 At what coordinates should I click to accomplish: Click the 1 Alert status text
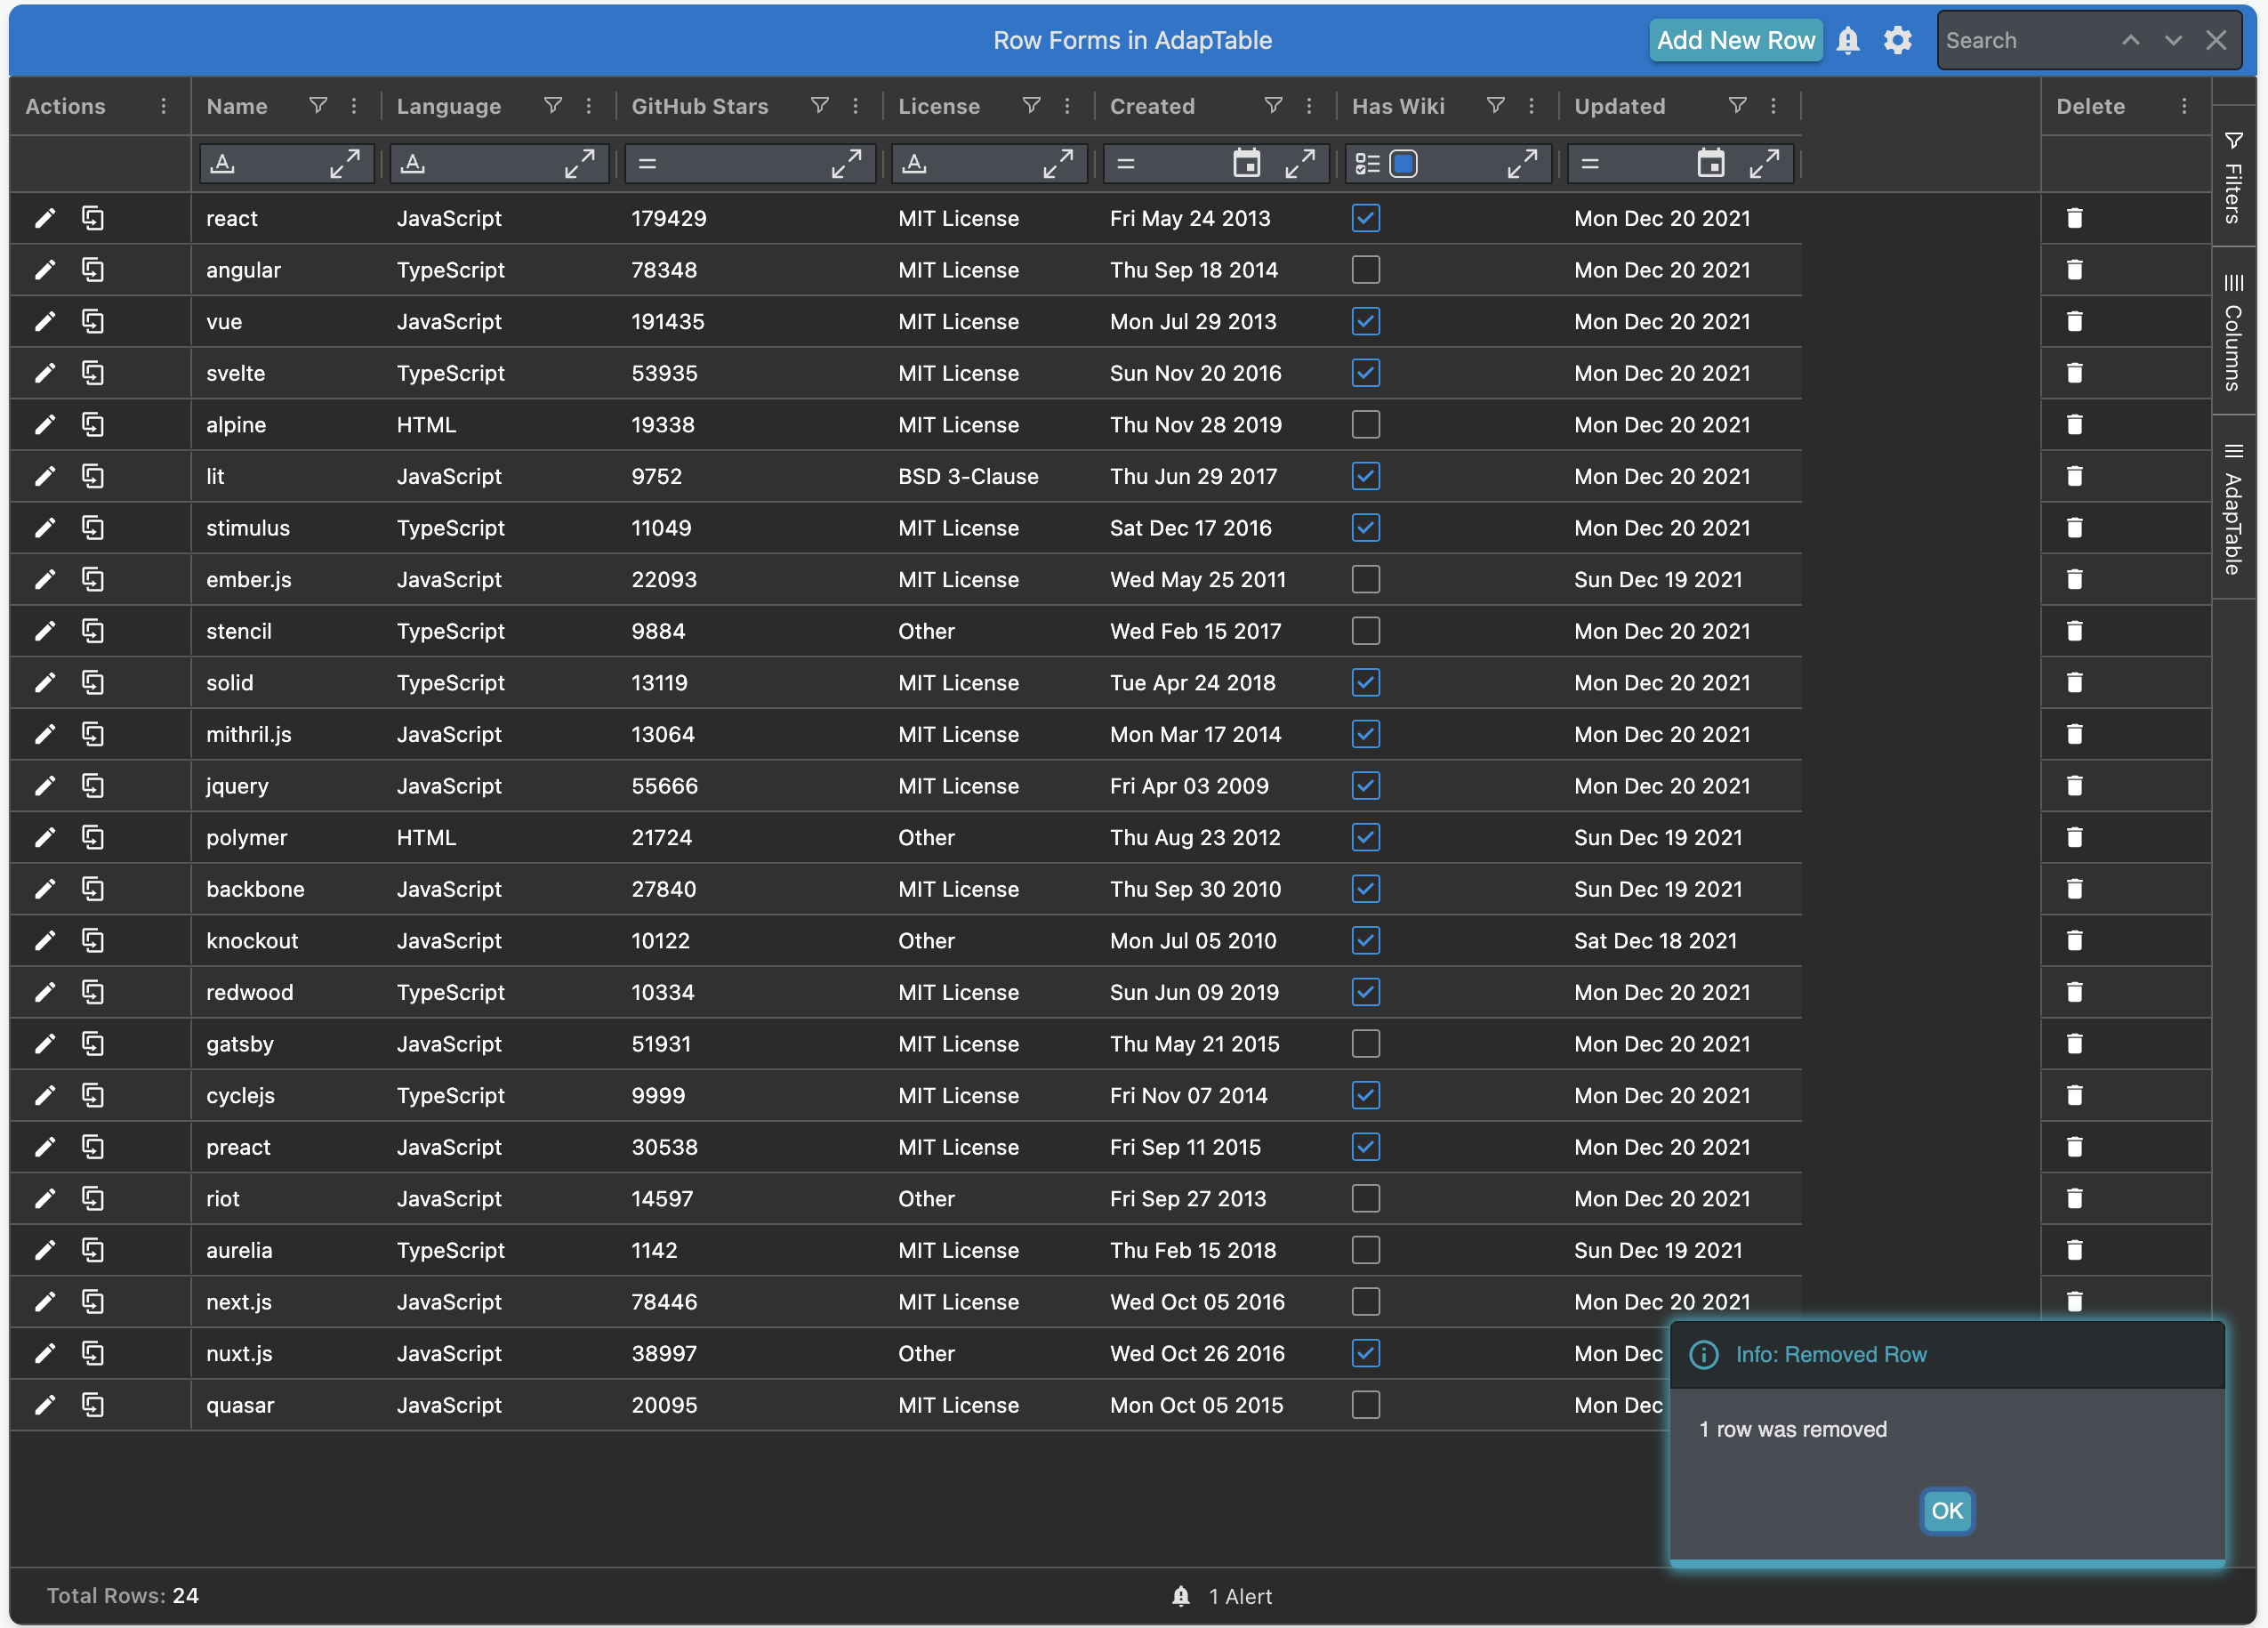click(1240, 1597)
